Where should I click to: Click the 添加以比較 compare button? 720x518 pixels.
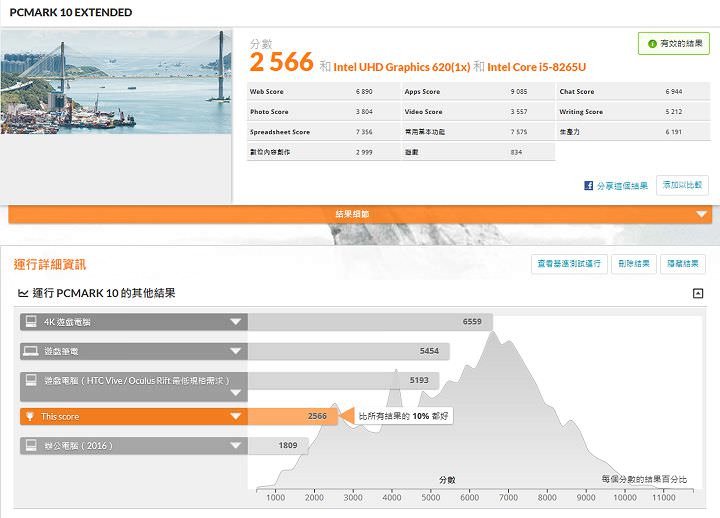click(682, 185)
